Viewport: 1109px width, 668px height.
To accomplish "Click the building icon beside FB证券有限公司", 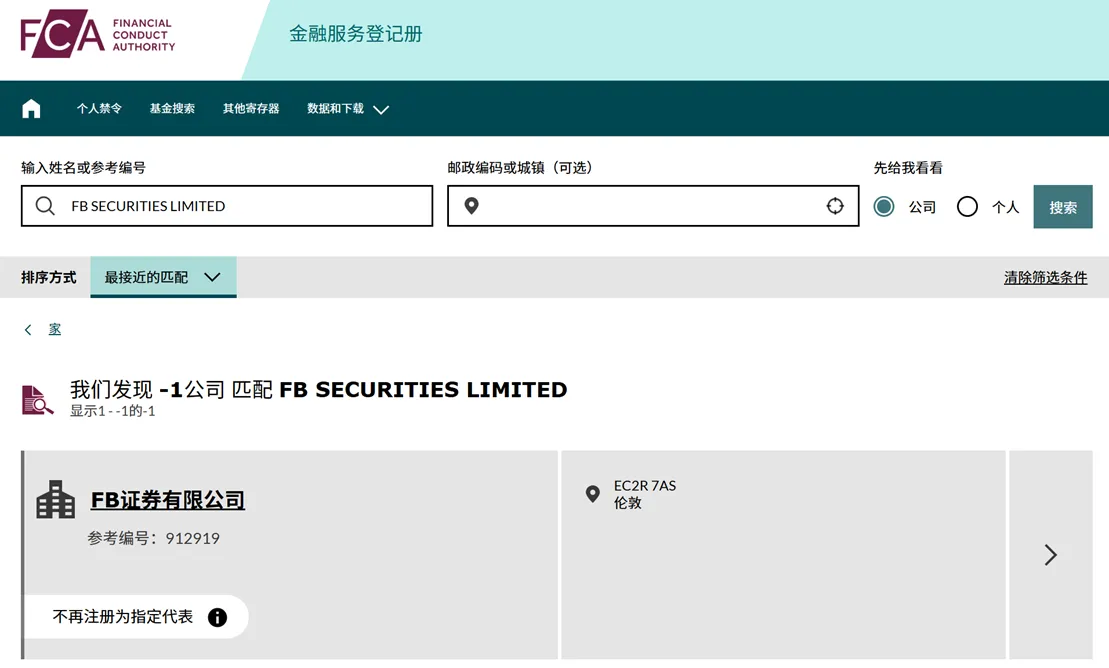I will tap(55, 500).
